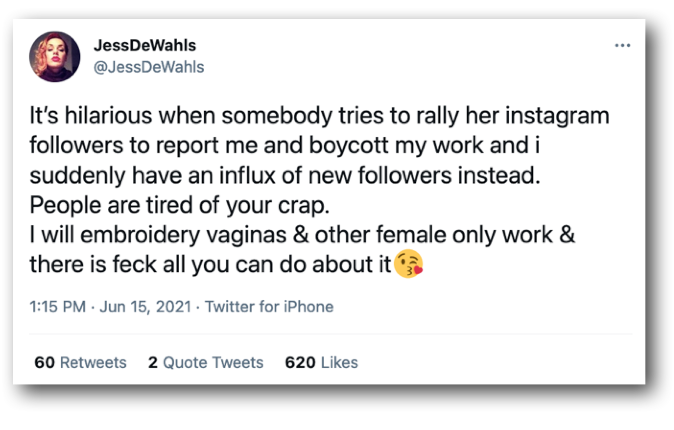Click the kissing face emoji
The height and width of the screenshot is (430, 674).
pos(409,267)
